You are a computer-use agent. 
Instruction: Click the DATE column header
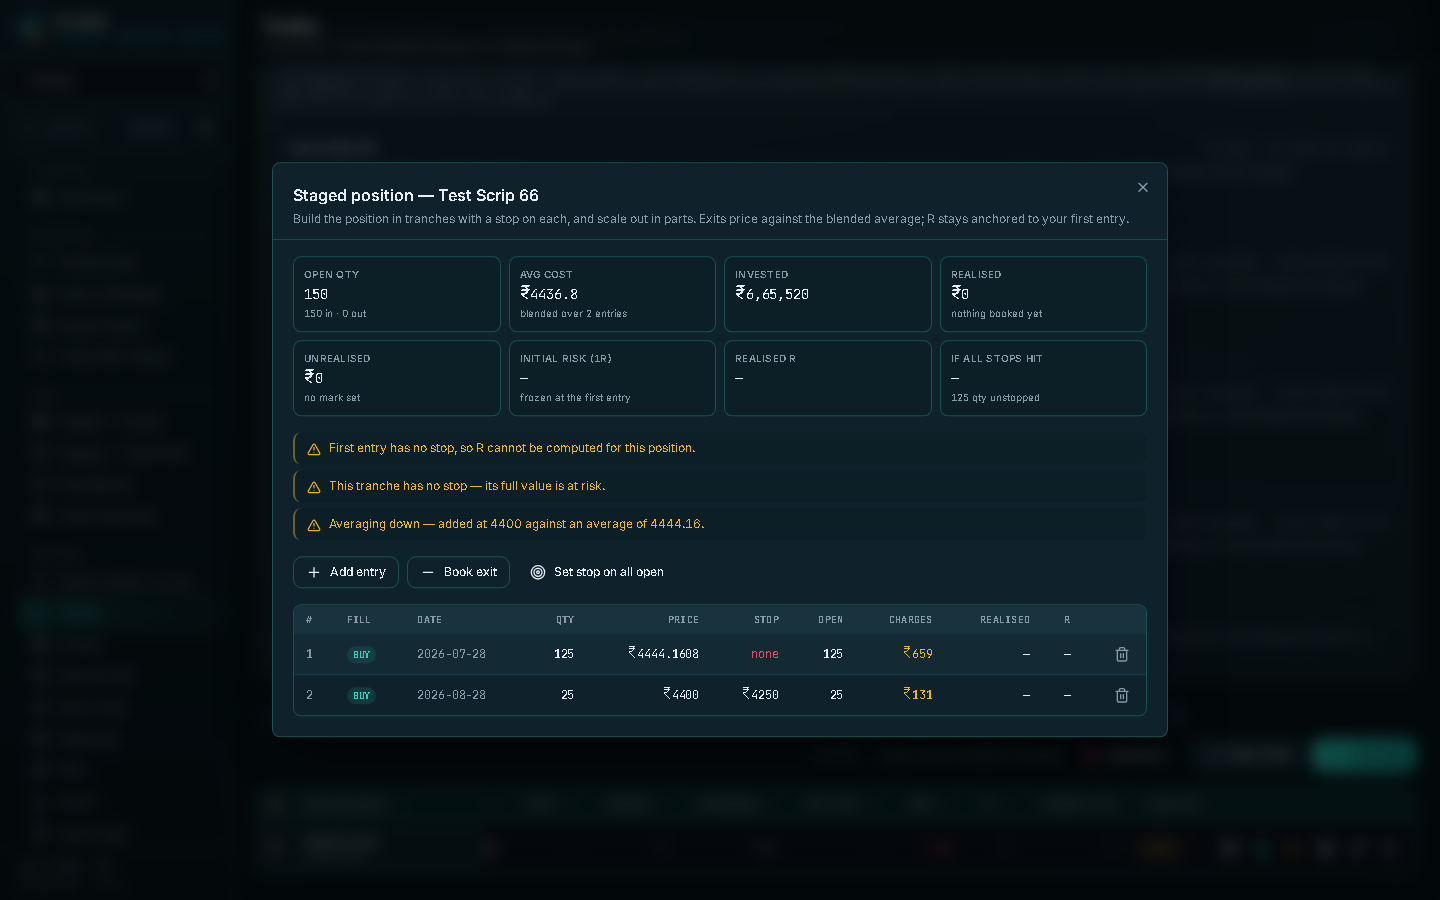[x=430, y=620]
